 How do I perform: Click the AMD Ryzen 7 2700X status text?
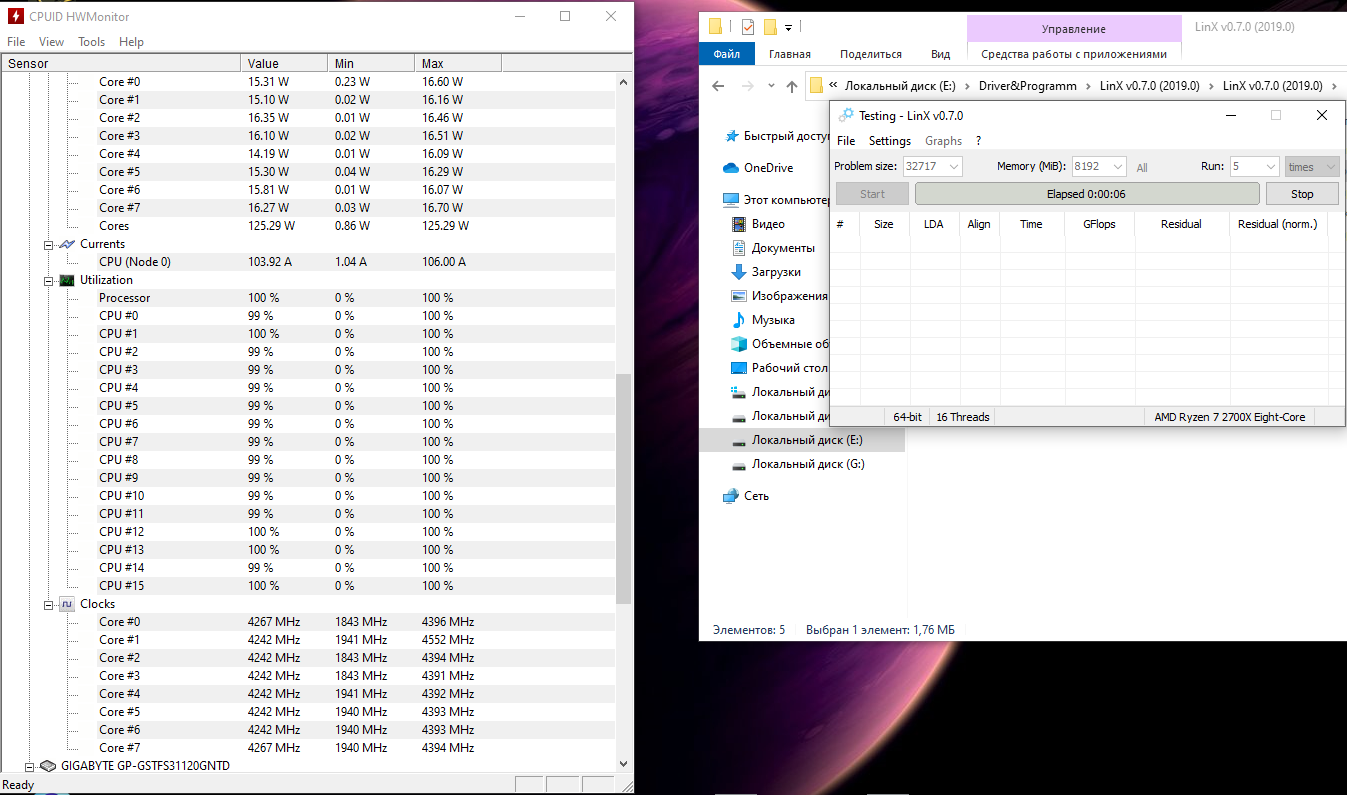[x=1230, y=417]
